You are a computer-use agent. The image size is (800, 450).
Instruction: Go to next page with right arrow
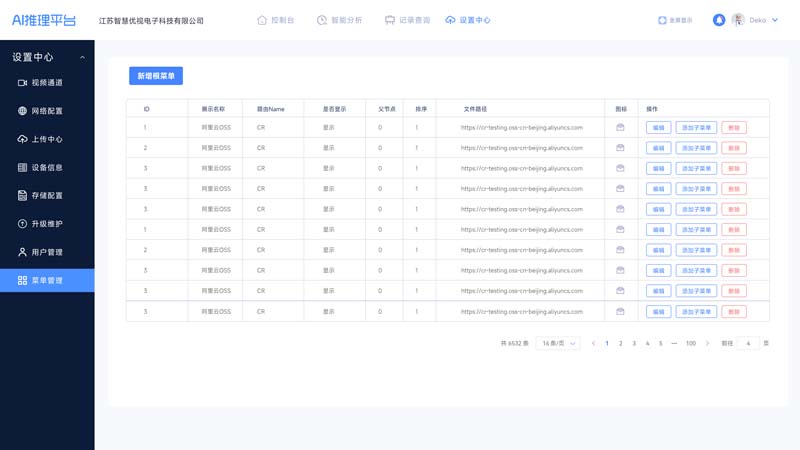(708, 343)
